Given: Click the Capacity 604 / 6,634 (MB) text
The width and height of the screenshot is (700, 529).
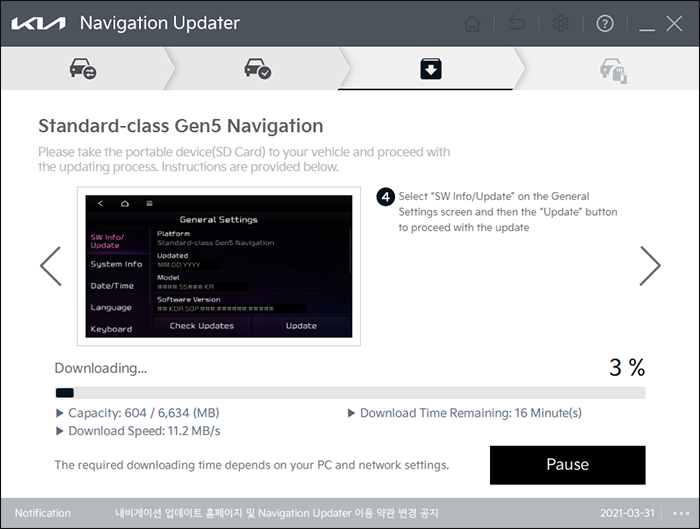Looking at the screenshot, I should pyautogui.click(x=144, y=413).
